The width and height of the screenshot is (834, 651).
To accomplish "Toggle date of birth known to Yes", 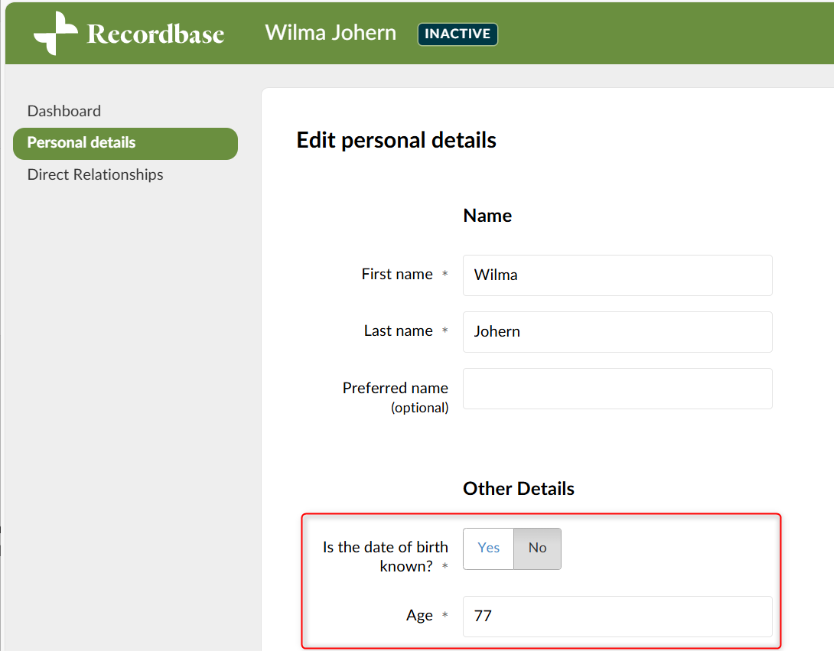I will point(488,548).
